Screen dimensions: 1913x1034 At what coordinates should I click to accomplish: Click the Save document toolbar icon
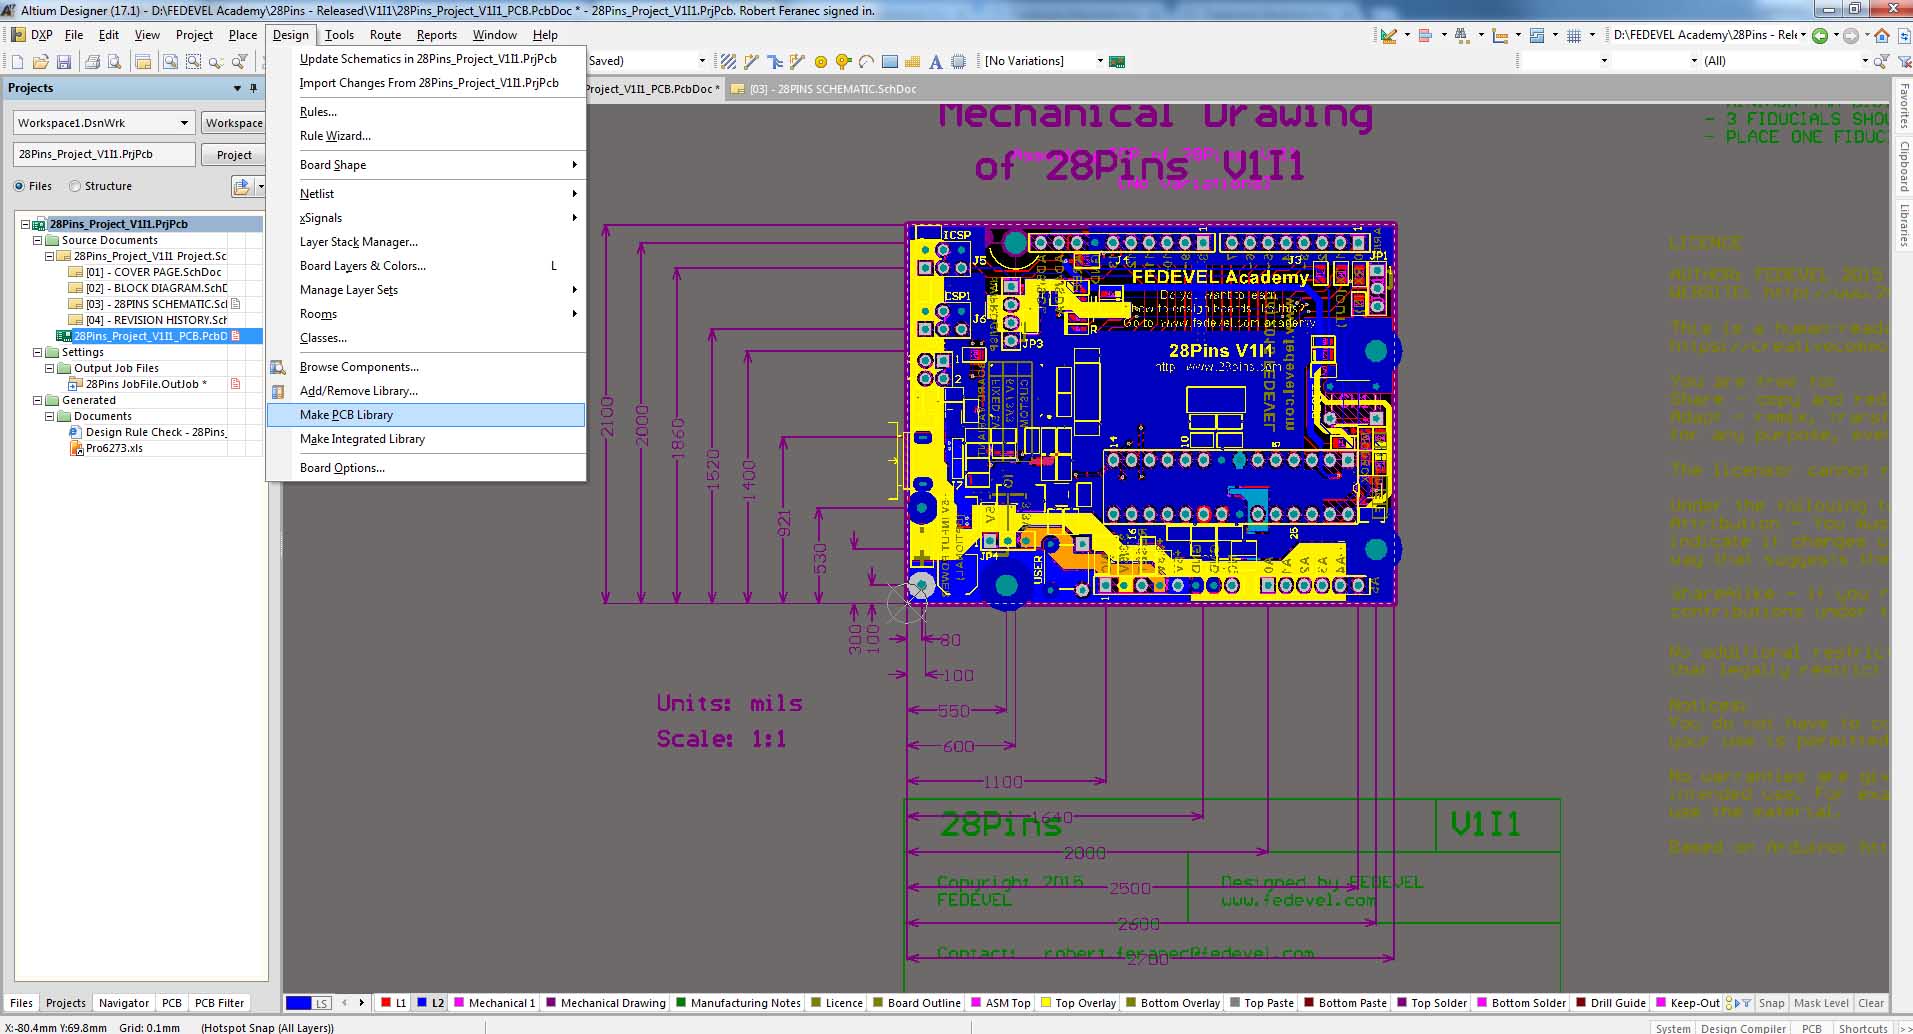click(64, 62)
